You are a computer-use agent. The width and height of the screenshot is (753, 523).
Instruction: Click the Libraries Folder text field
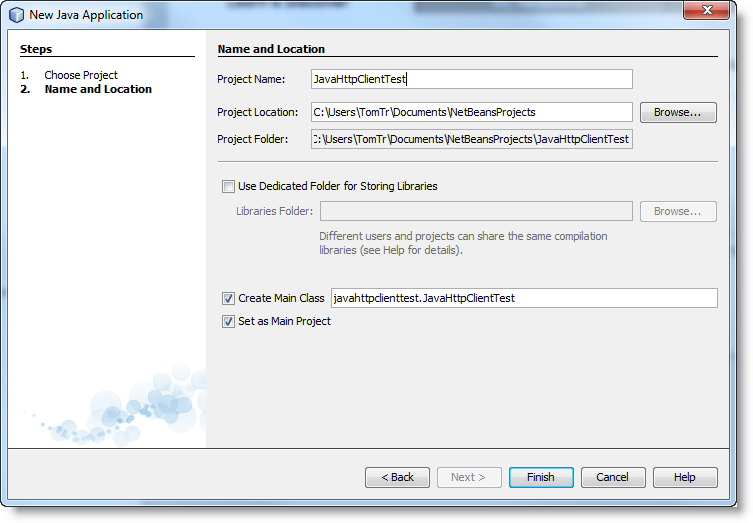click(x=476, y=211)
